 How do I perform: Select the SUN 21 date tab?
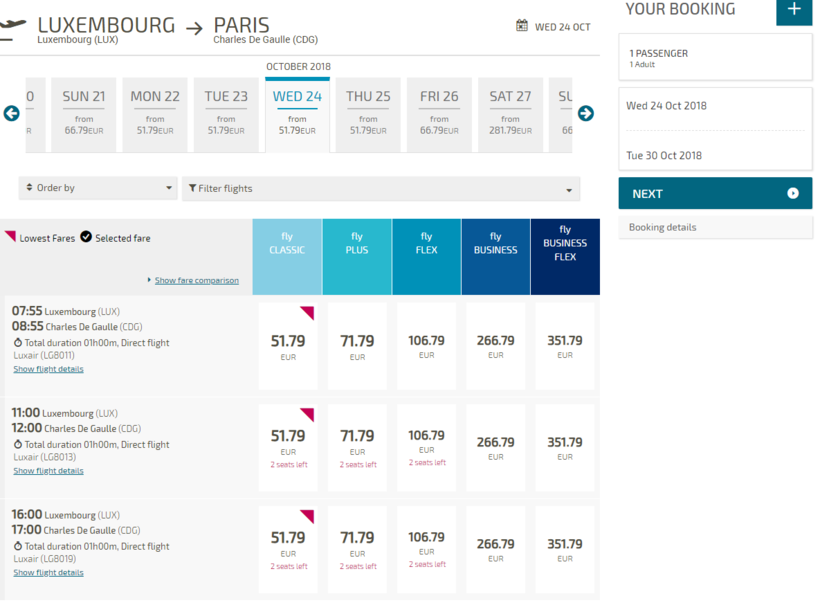84,113
